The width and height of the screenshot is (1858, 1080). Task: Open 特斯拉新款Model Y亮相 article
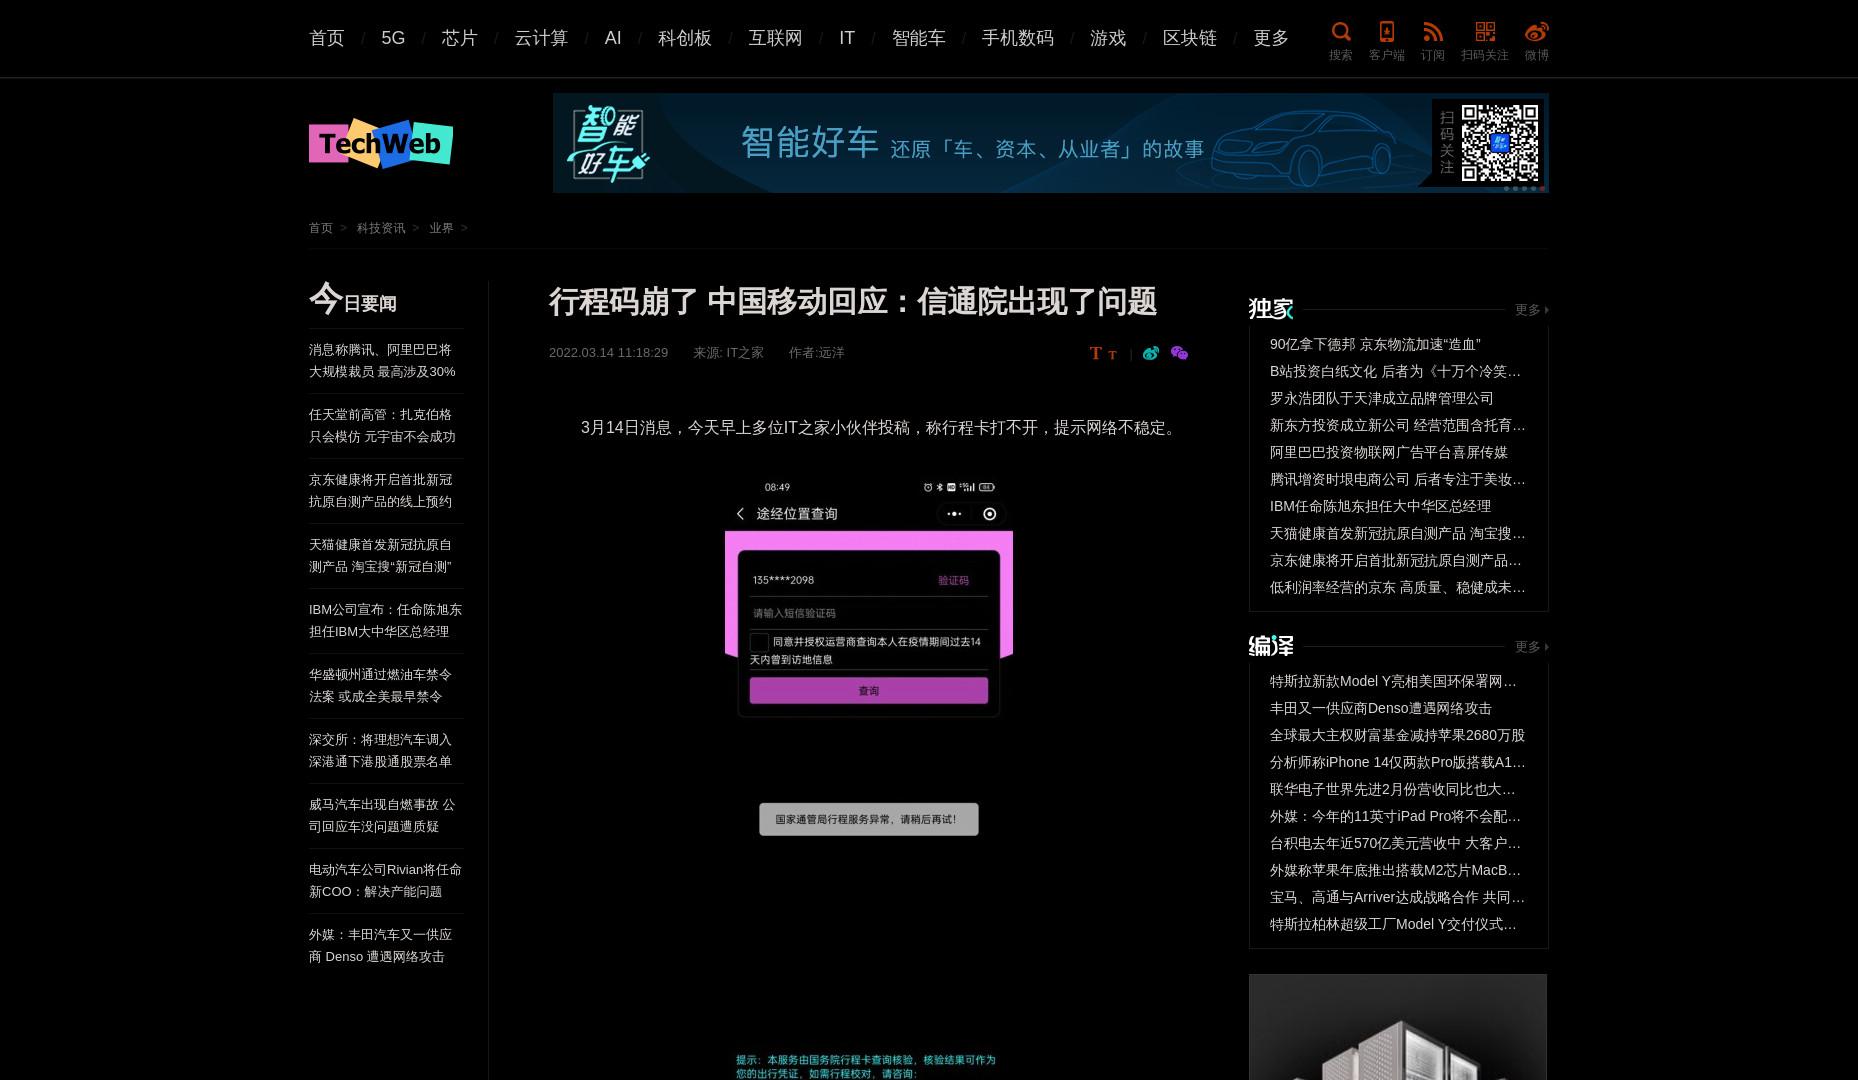tap(1393, 681)
